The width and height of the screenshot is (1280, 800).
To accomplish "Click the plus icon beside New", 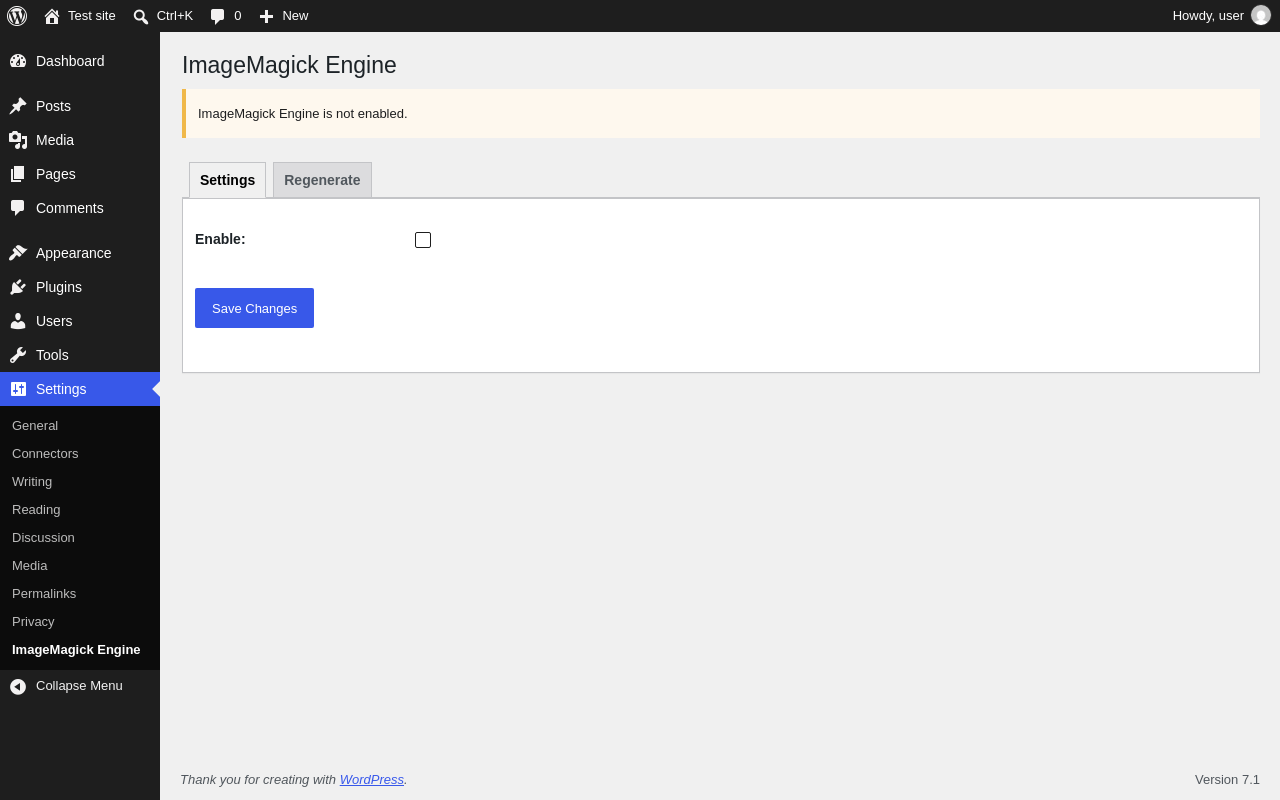I will 266,16.
